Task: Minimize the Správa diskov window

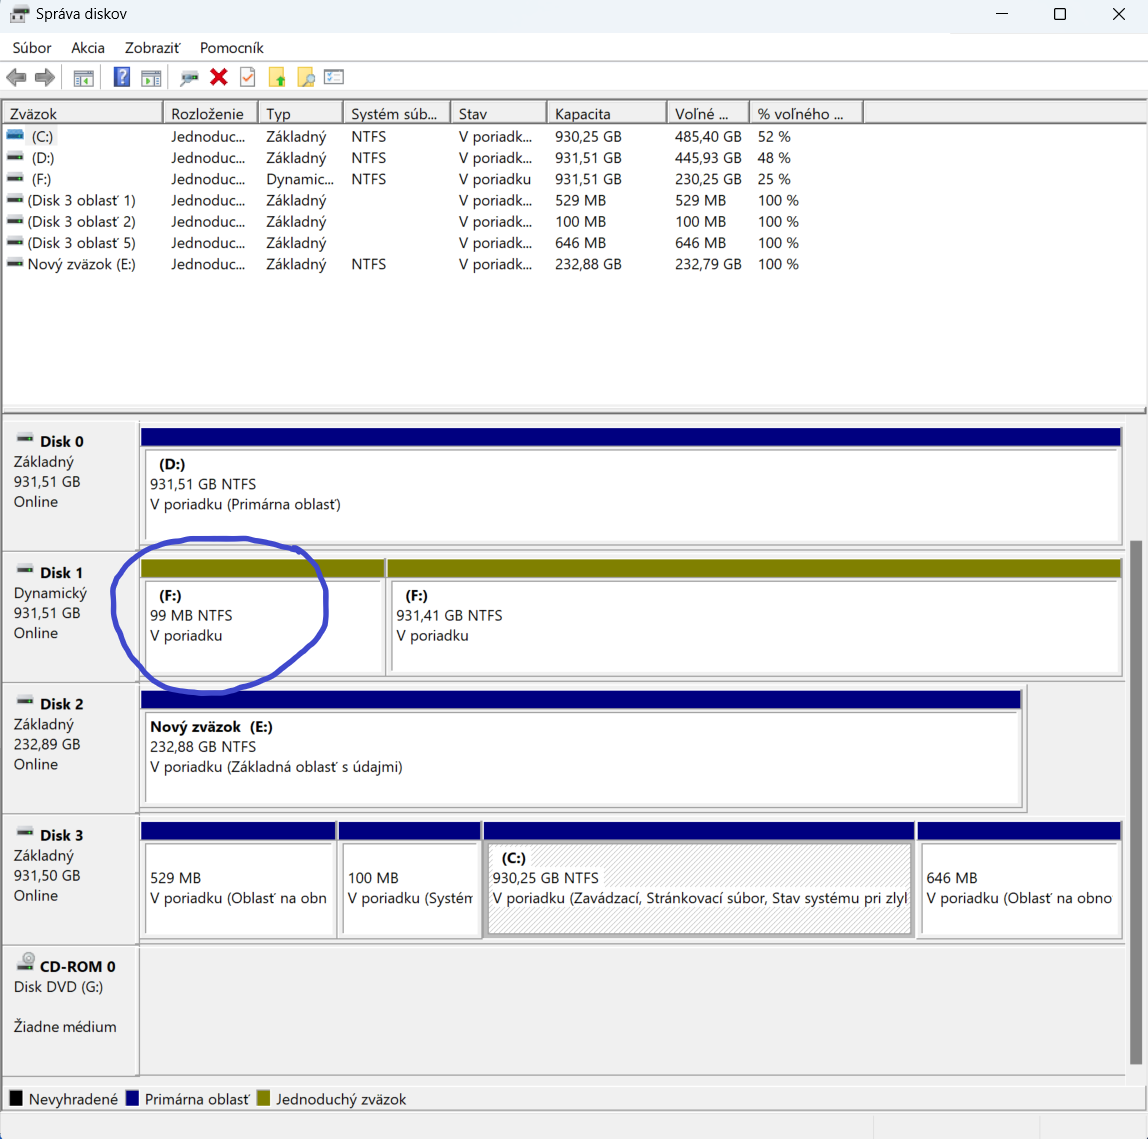Action: click(1002, 14)
